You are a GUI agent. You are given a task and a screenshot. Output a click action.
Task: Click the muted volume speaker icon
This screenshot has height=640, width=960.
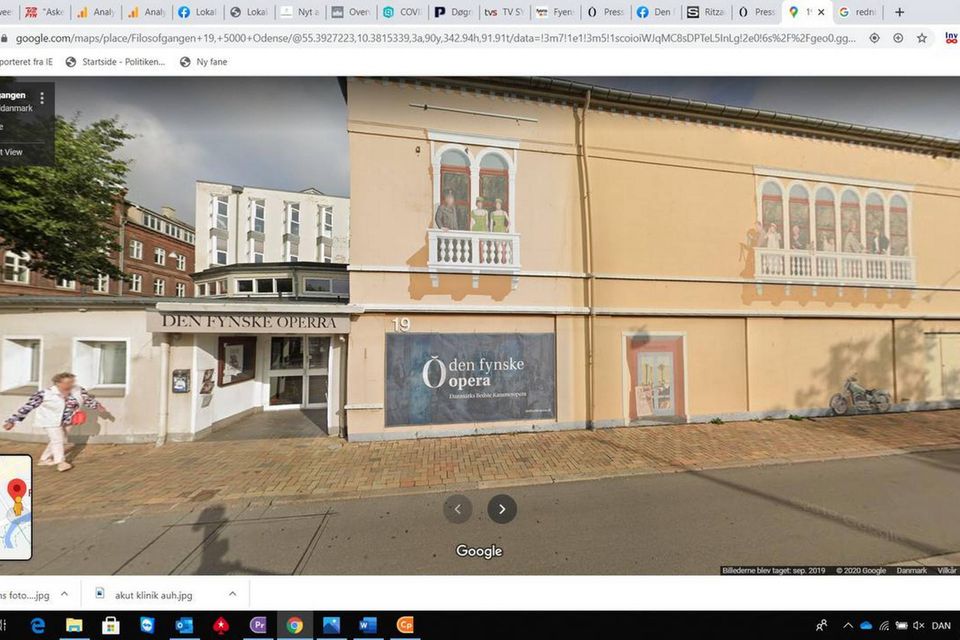tap(918, 625)
